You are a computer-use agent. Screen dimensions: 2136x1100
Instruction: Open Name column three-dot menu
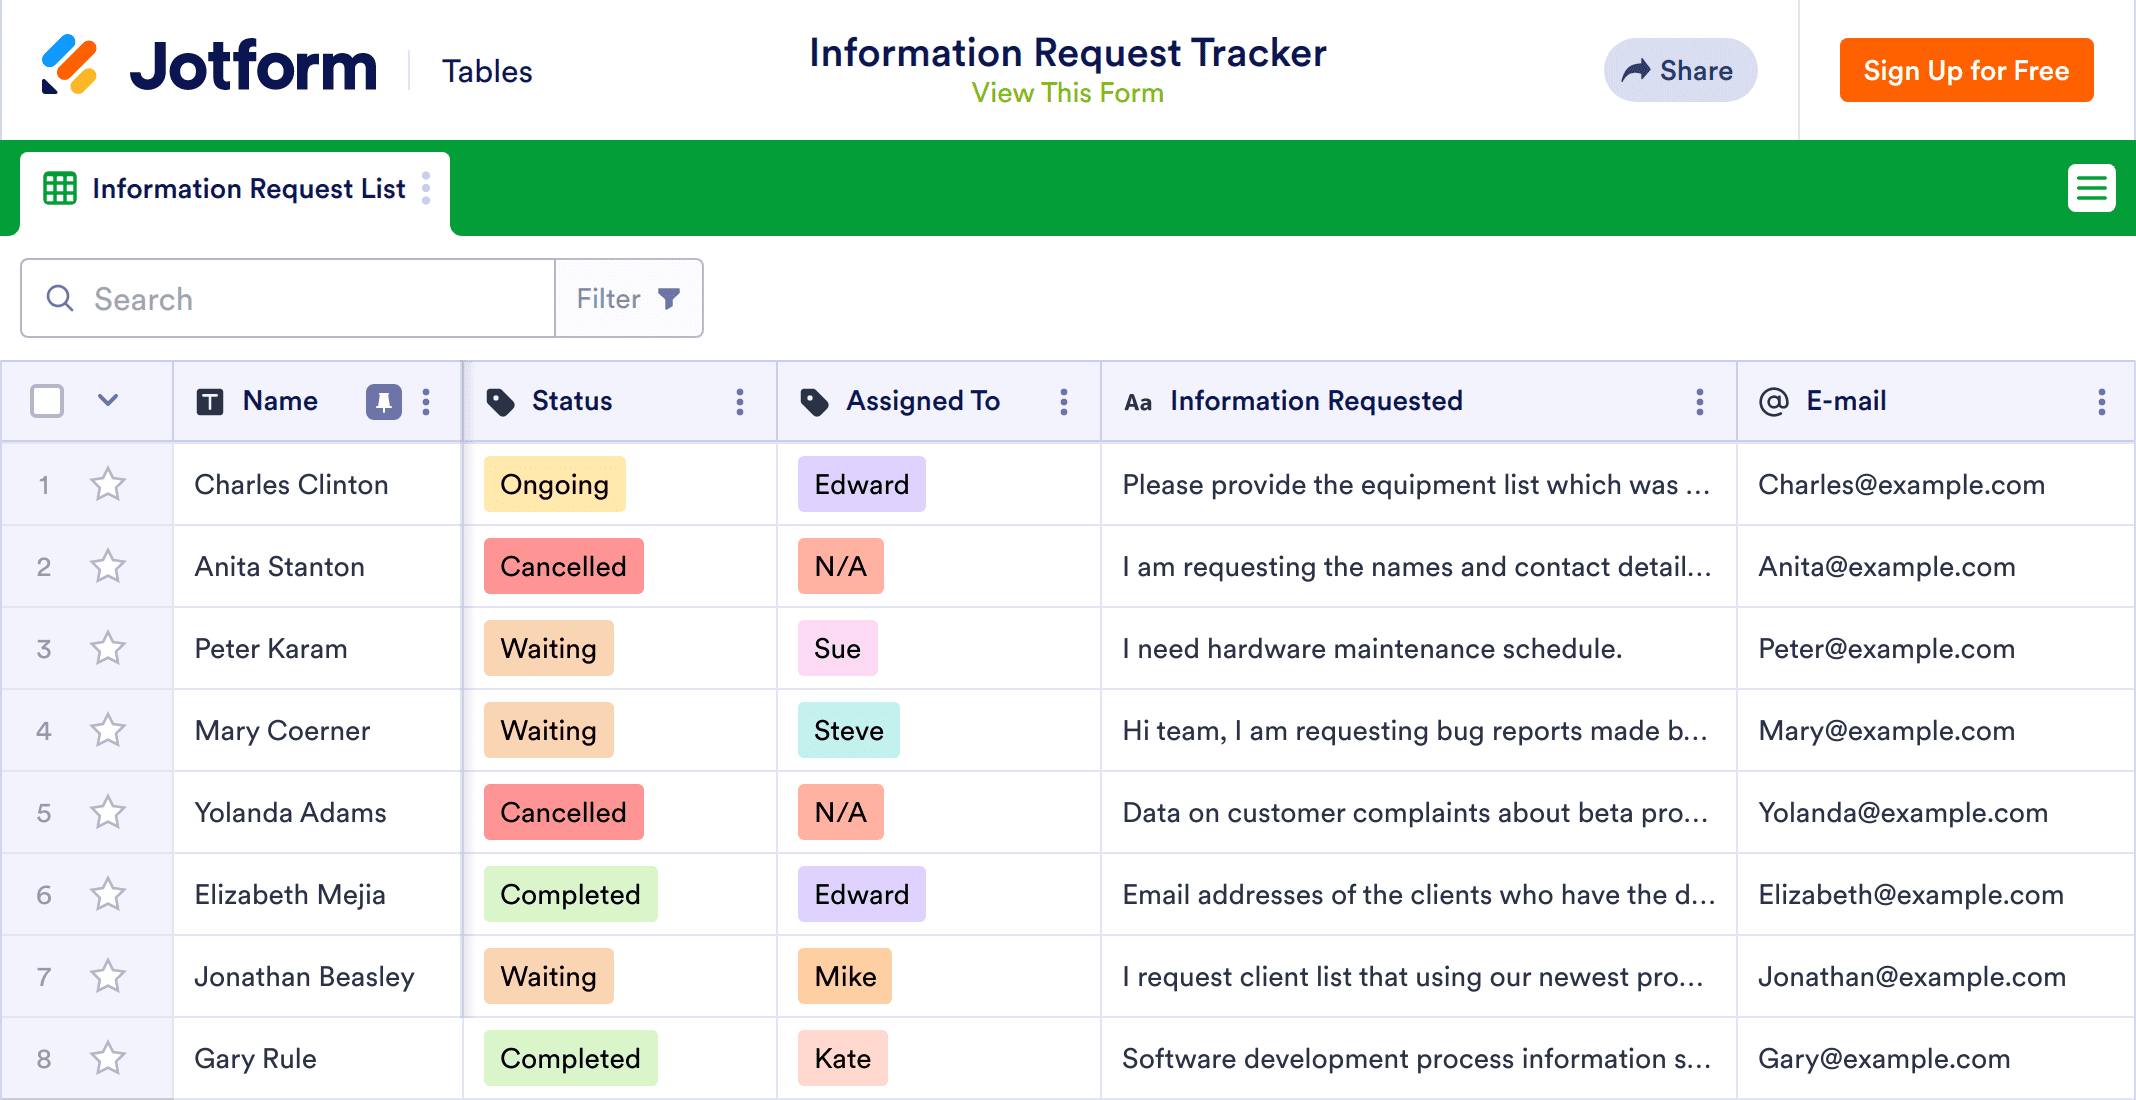426,402
